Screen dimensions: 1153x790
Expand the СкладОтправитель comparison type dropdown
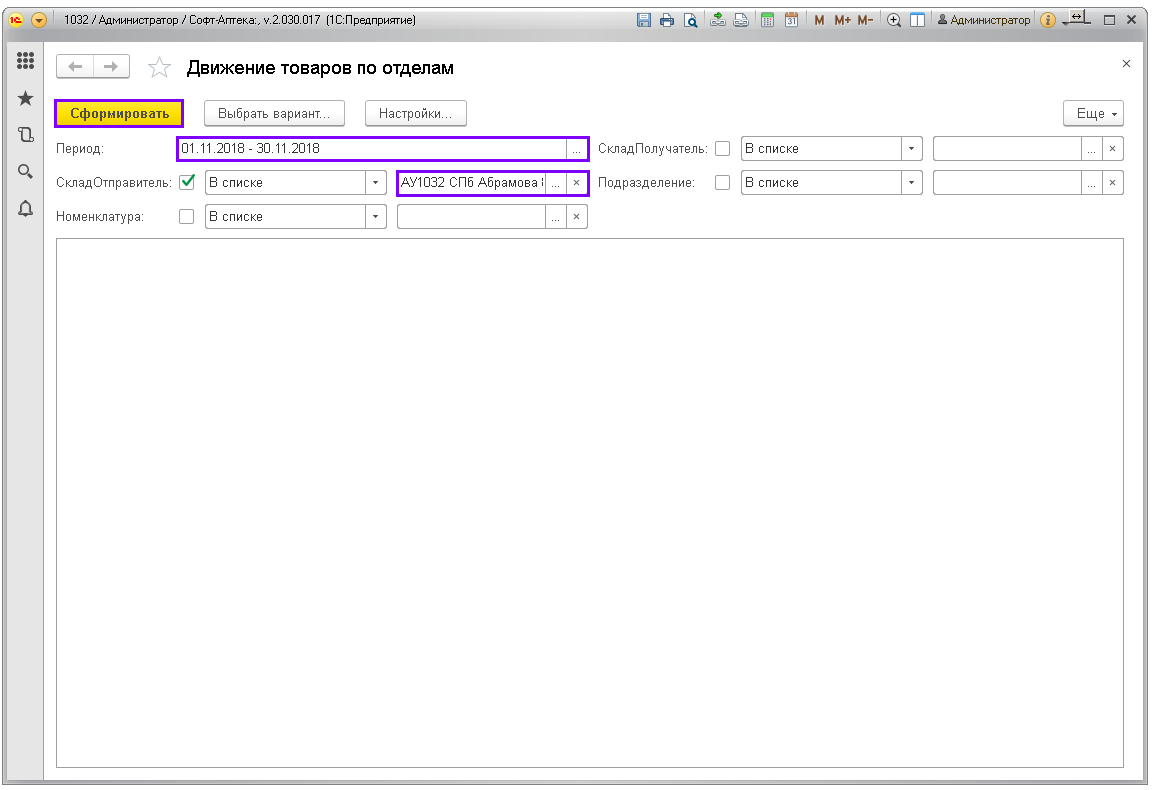coord(376,183)
